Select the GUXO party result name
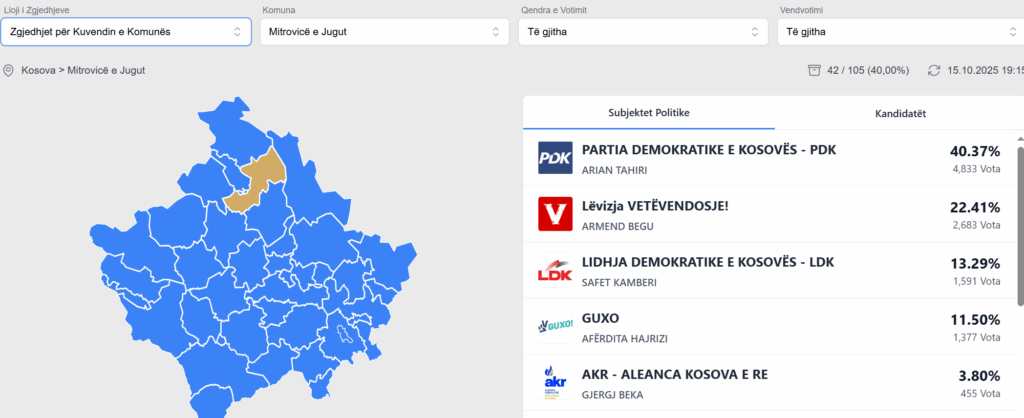 (x=600, y=318)
